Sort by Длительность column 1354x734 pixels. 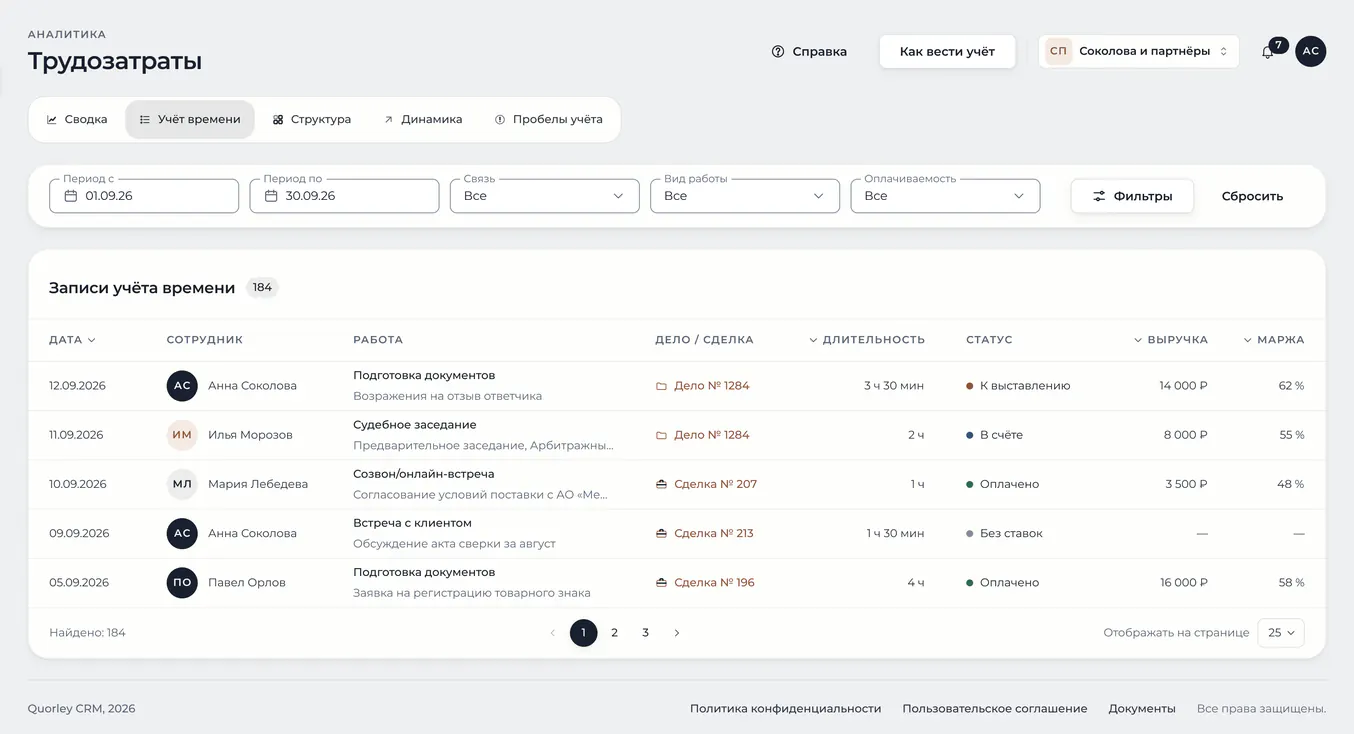coord(867,340)
